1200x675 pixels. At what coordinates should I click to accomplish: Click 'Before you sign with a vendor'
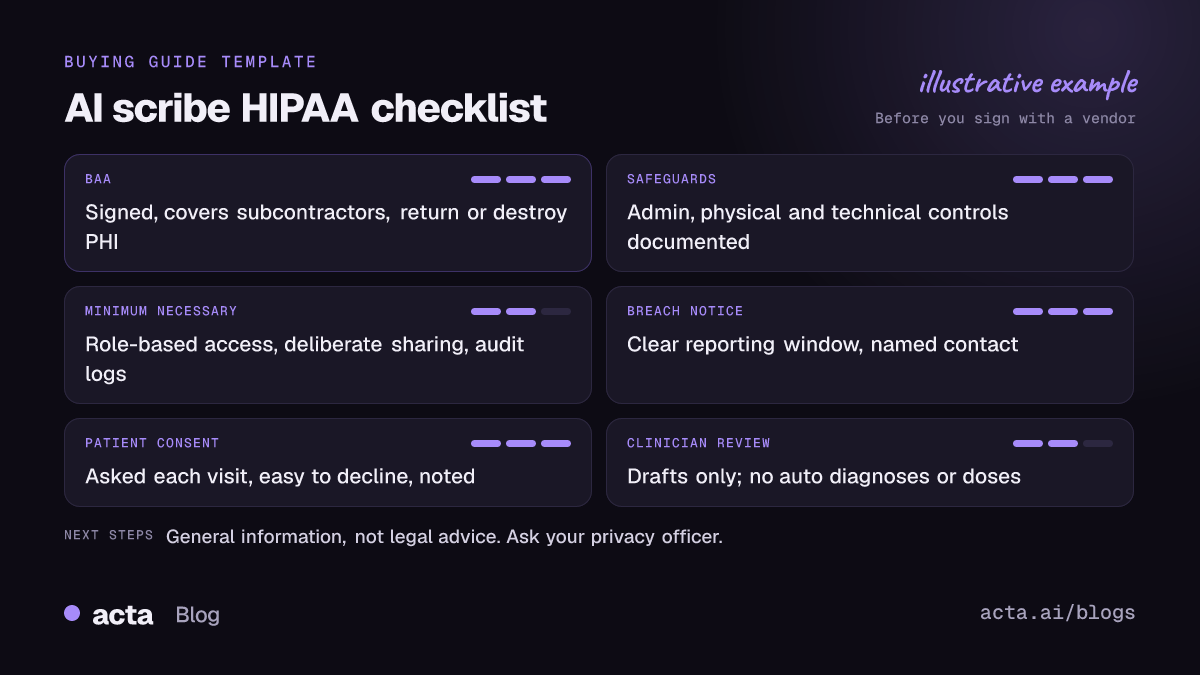pos(1005,119)
